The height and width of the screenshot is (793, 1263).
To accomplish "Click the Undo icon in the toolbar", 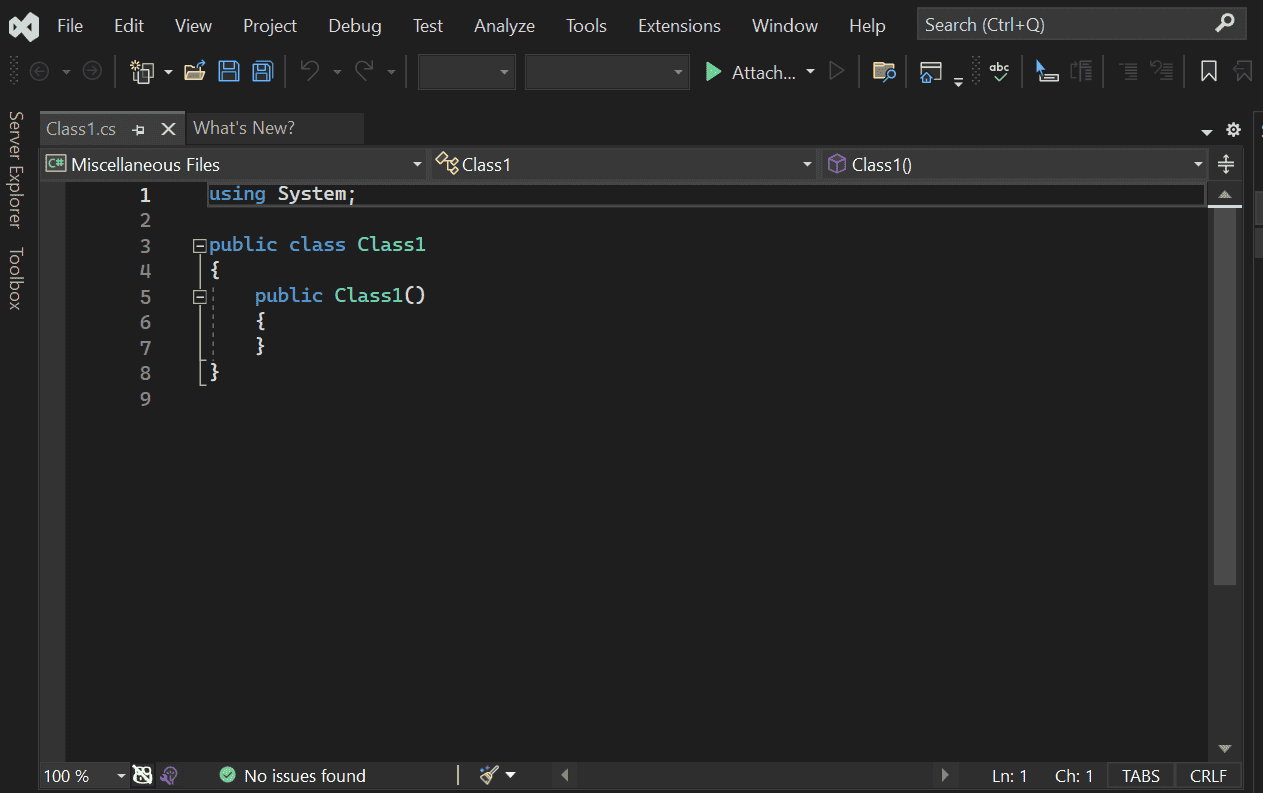I will 310,71.
